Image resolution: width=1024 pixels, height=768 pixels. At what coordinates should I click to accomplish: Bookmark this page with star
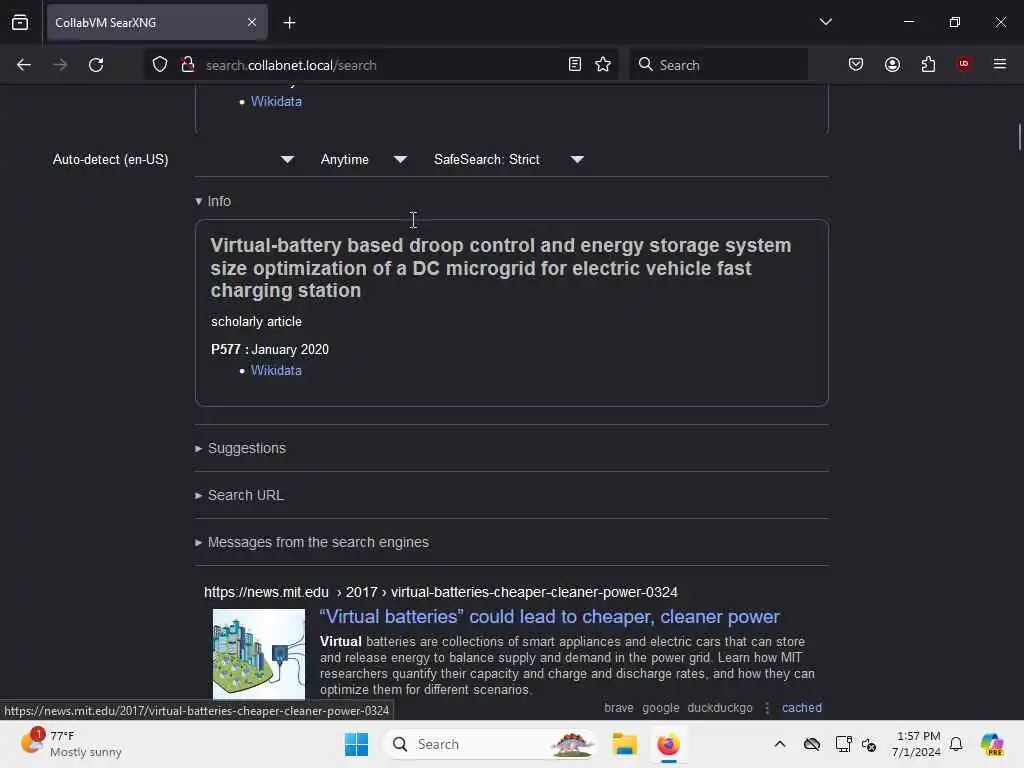pyautogui.click(x=603, y=65)
